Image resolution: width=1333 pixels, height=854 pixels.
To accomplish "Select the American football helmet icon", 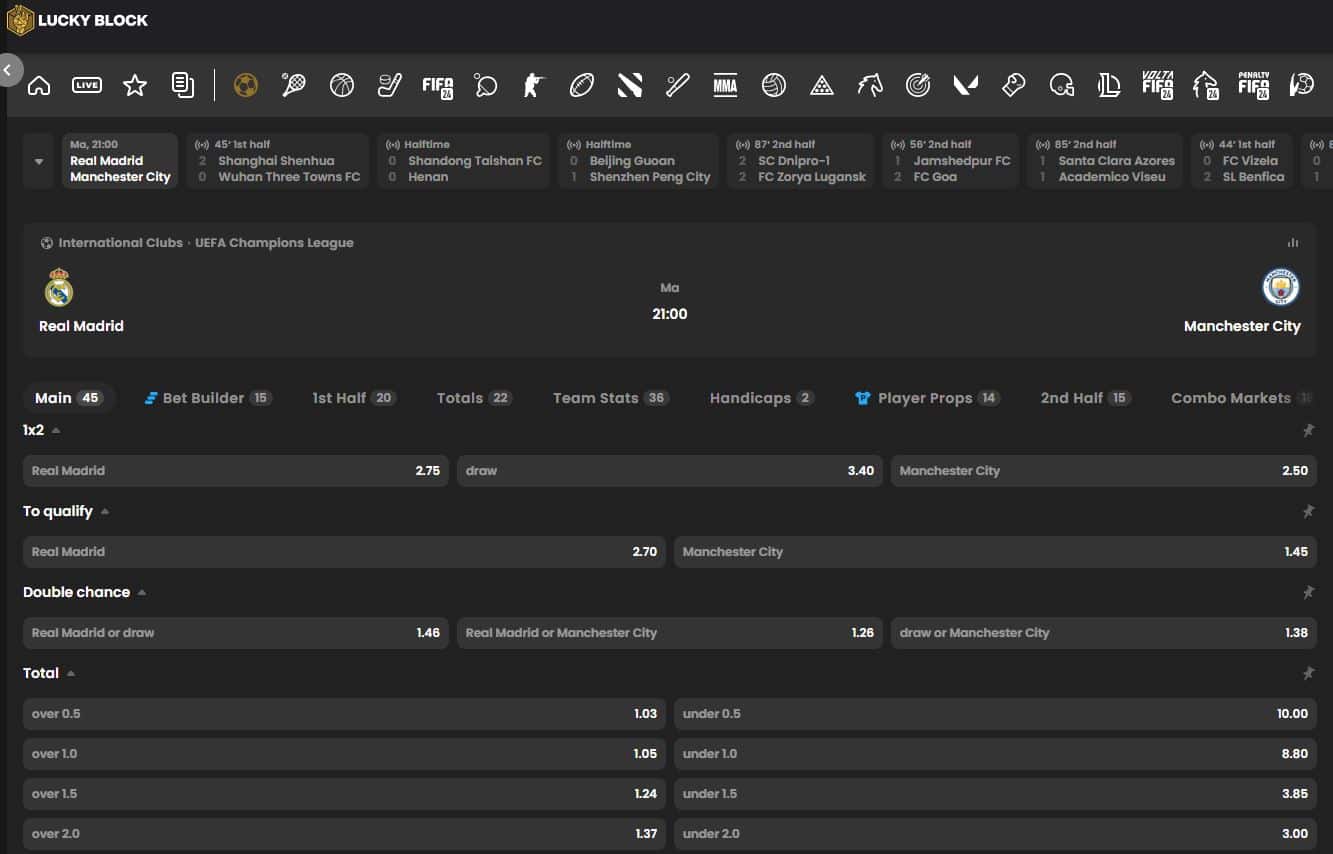I will click(x=1062, y=86).
